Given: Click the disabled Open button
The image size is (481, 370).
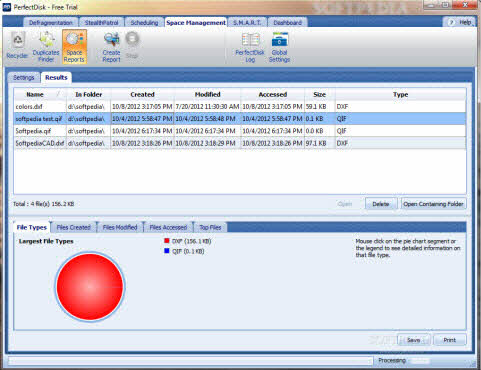Looking at the screenshot, I should (x=345, y=204).
